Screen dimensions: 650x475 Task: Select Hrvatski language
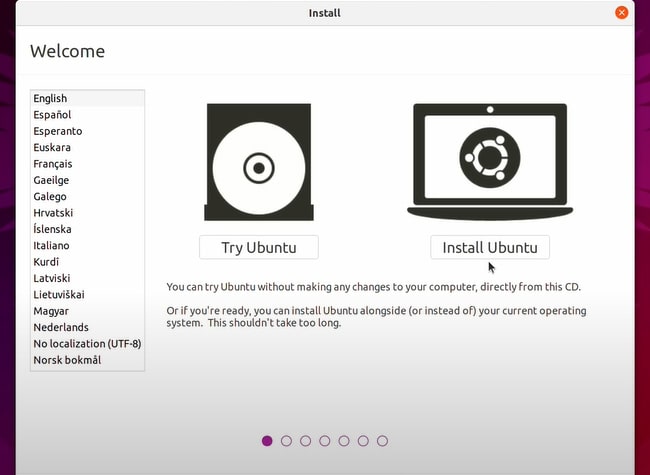pyautogui.click(x=87, y=213)
